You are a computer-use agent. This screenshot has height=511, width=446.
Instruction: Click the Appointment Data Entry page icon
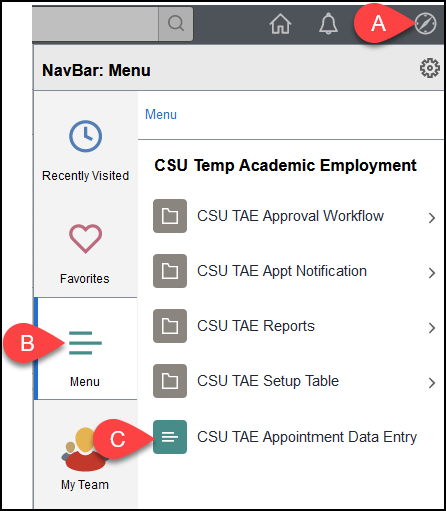point(170,437)
